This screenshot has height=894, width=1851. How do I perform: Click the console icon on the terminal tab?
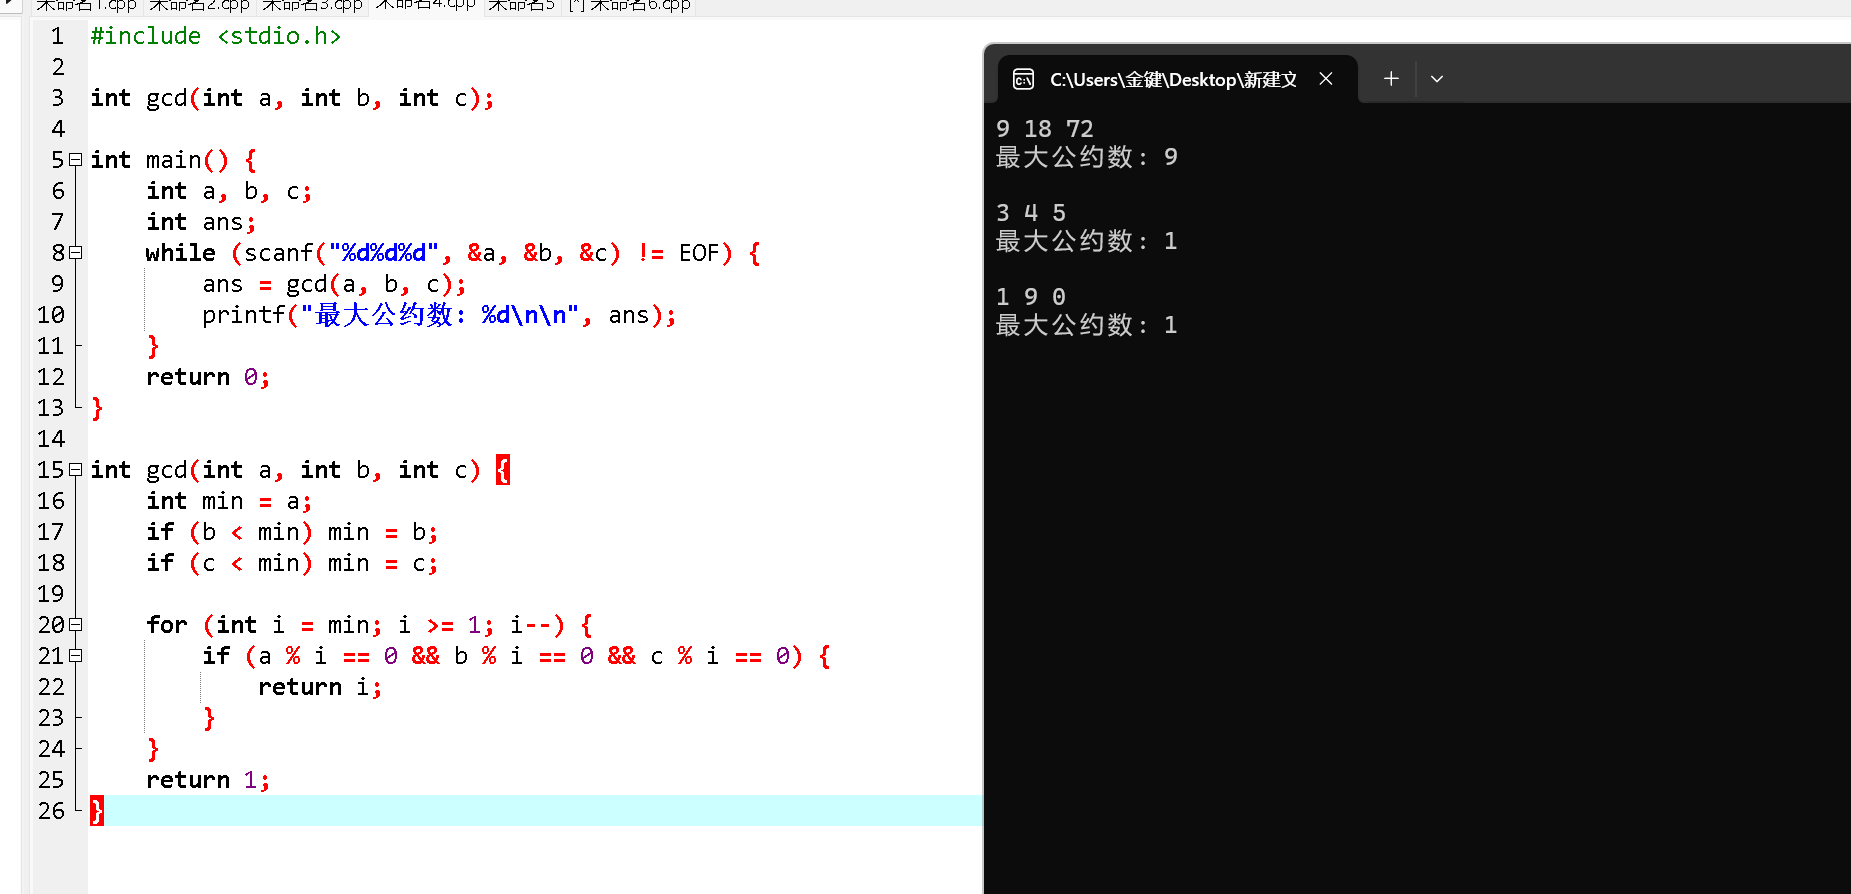pyautogui.click(x=1023, y=79)
